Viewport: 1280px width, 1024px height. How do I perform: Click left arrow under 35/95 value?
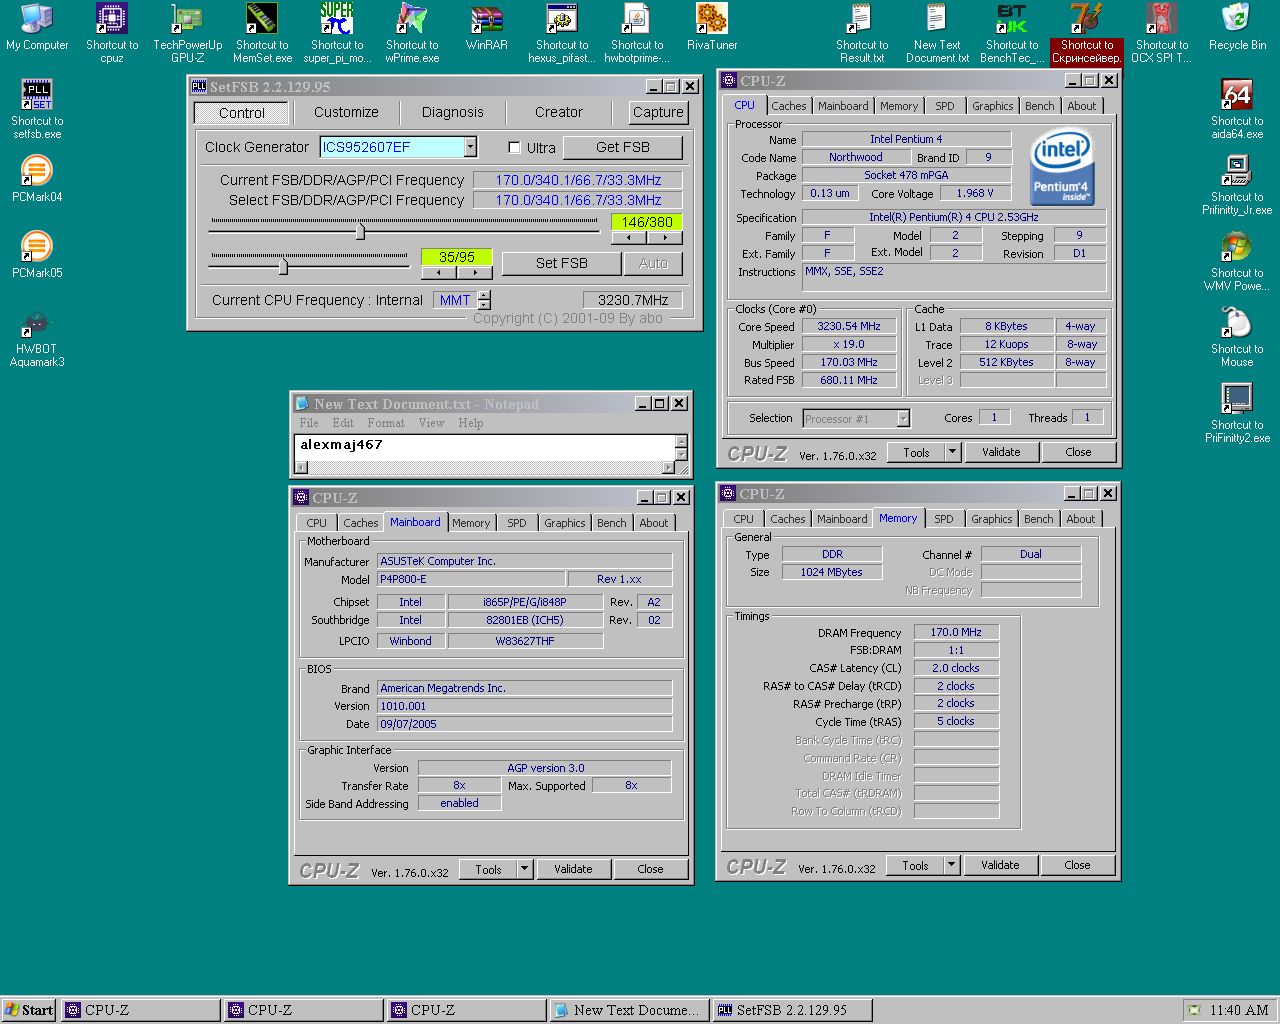pyautogui.click(x=439, y=272)
